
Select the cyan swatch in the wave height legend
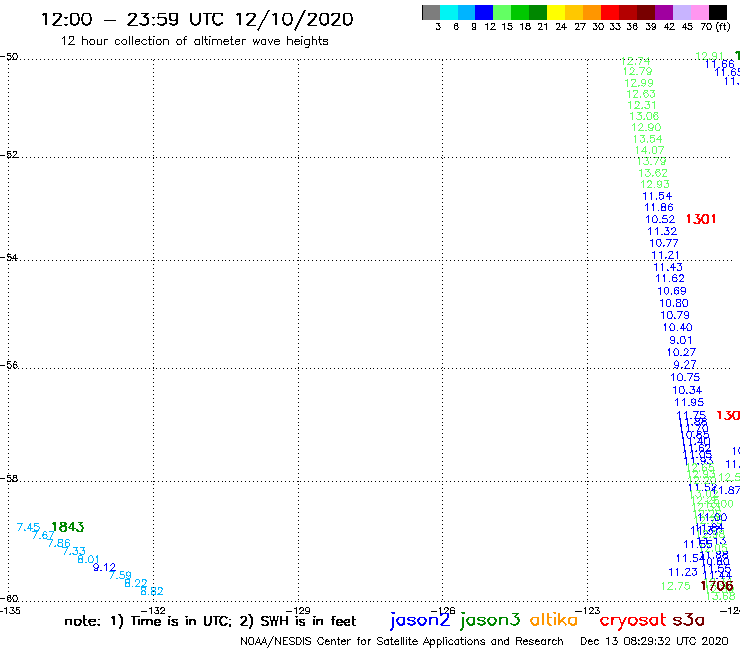point(449,12)
